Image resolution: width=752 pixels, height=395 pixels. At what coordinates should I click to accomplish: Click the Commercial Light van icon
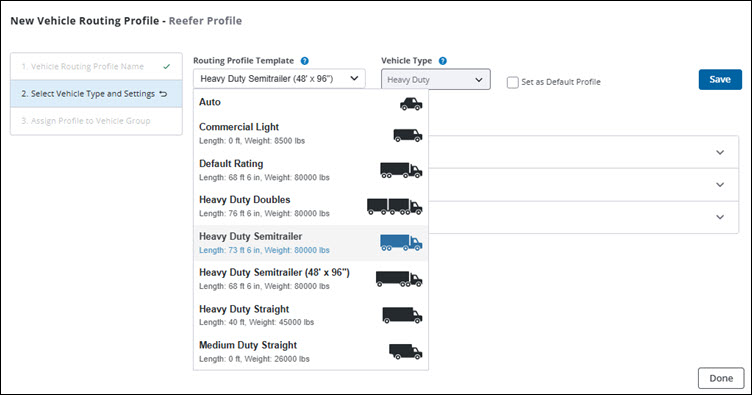tap(408, 136)
